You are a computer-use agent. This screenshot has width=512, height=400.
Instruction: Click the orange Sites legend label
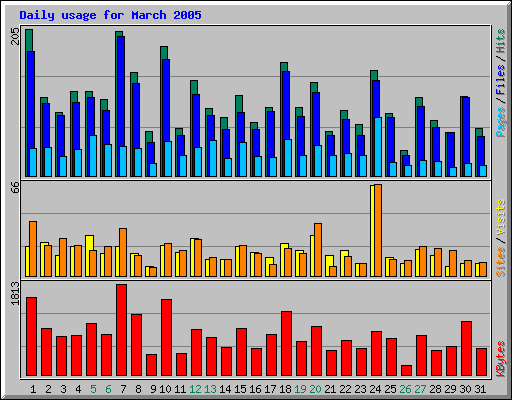point(501,262)
